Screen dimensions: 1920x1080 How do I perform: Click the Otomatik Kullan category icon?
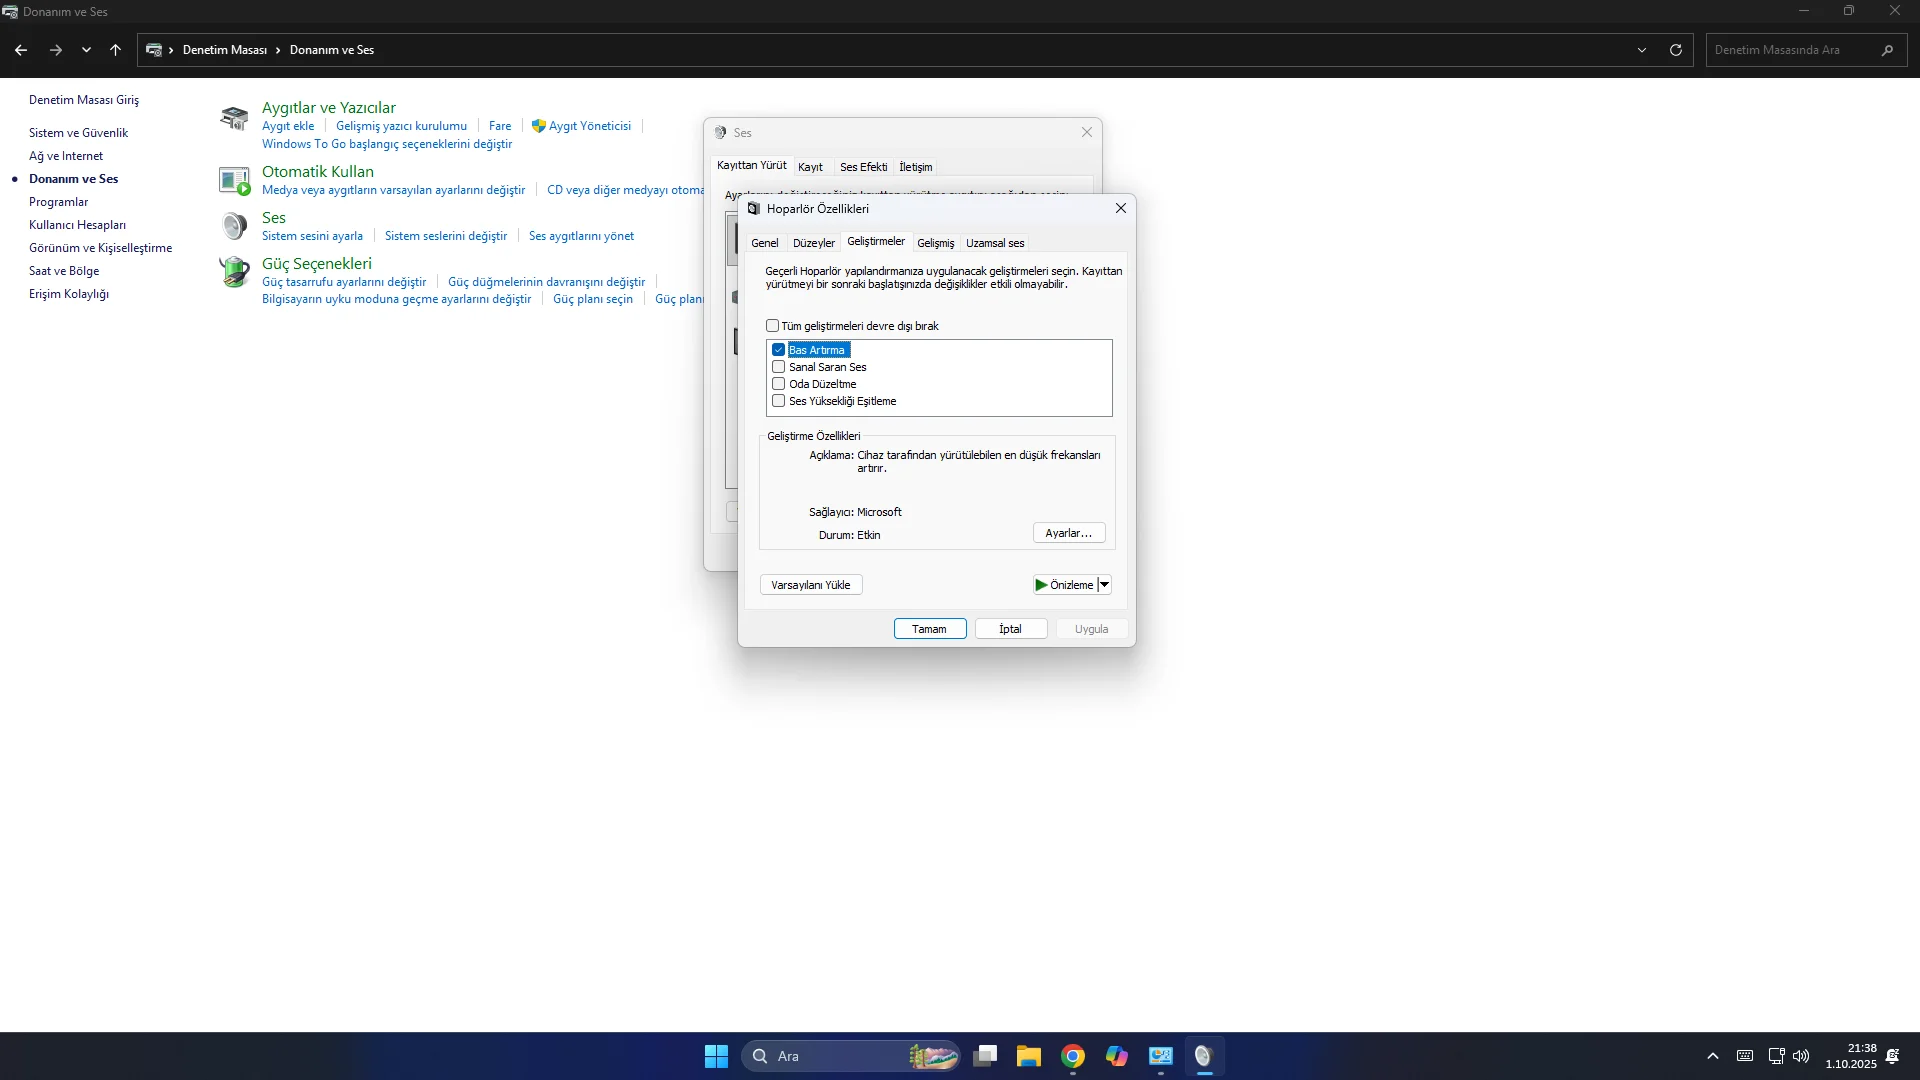pyautogui.click(x=234, y=181)
